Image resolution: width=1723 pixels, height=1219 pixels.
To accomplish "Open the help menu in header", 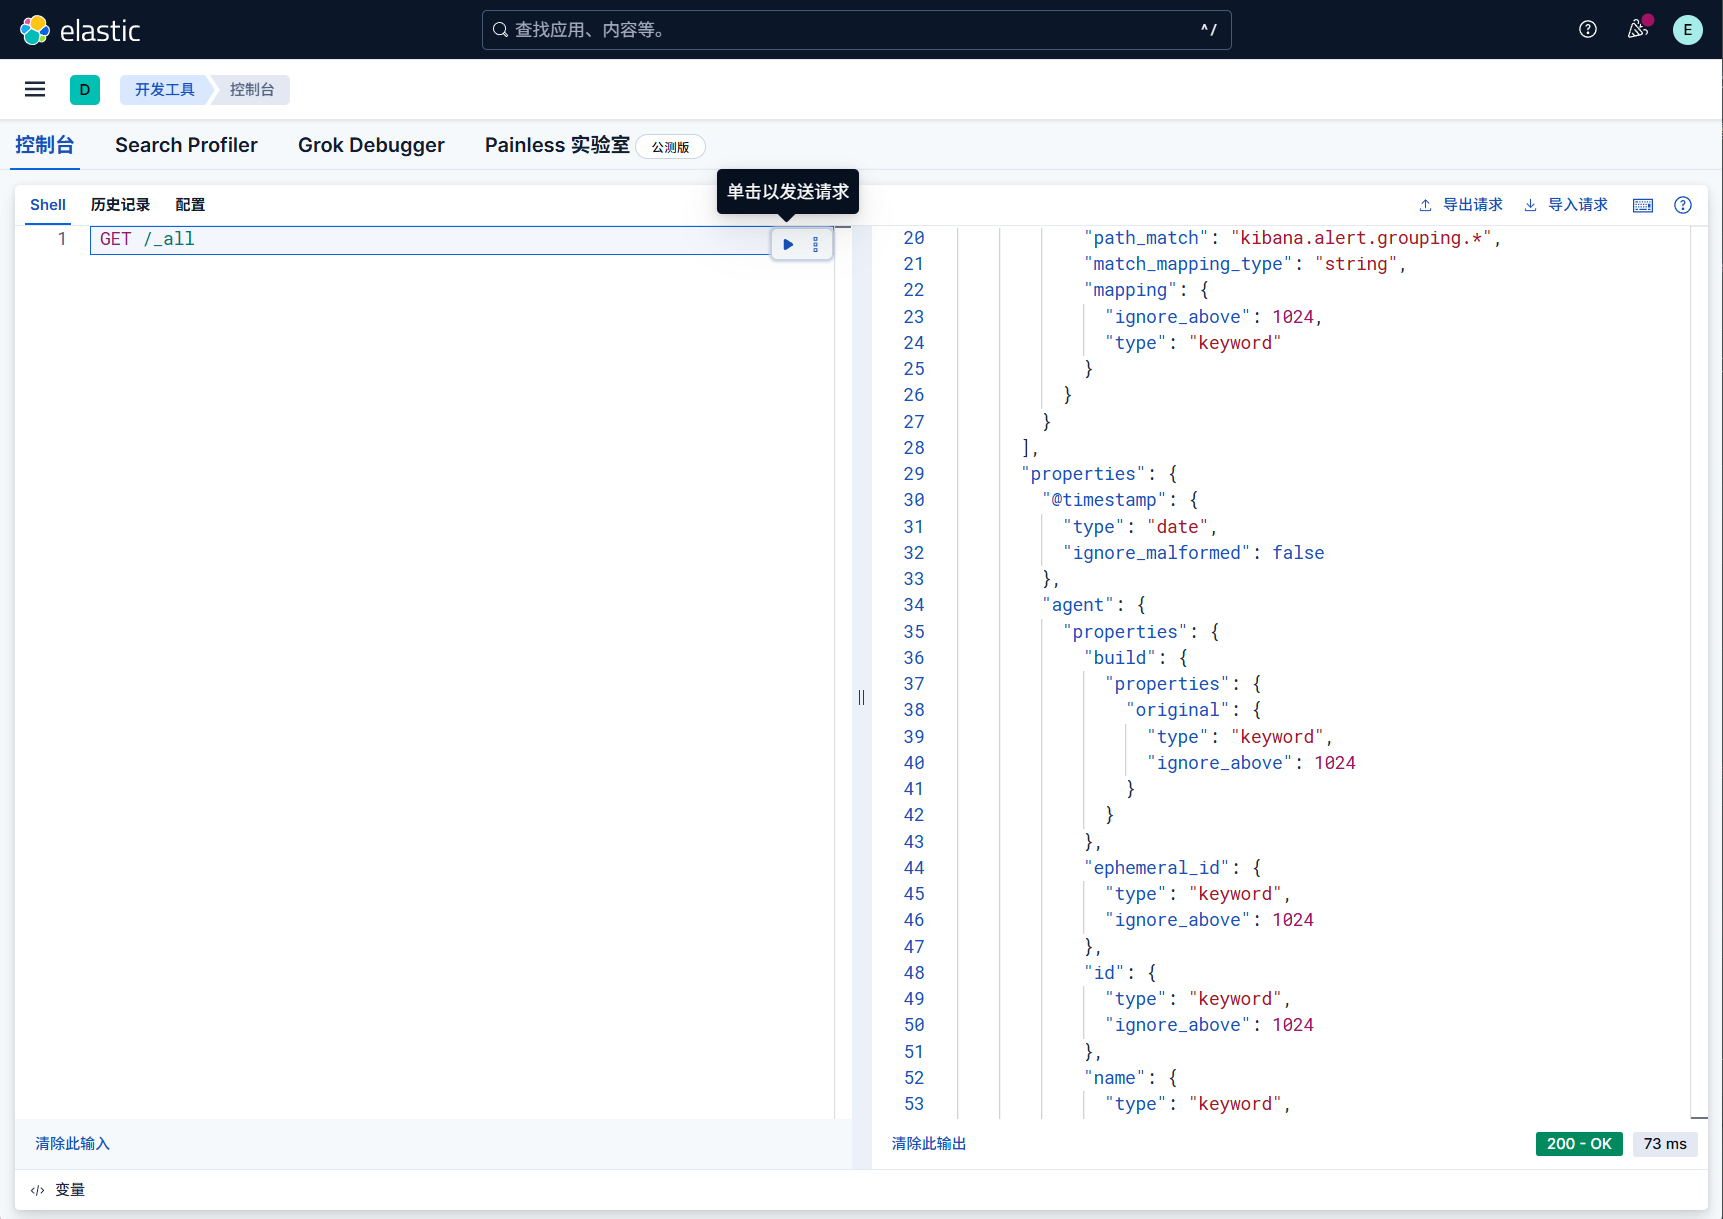I will click(1587, 30).
